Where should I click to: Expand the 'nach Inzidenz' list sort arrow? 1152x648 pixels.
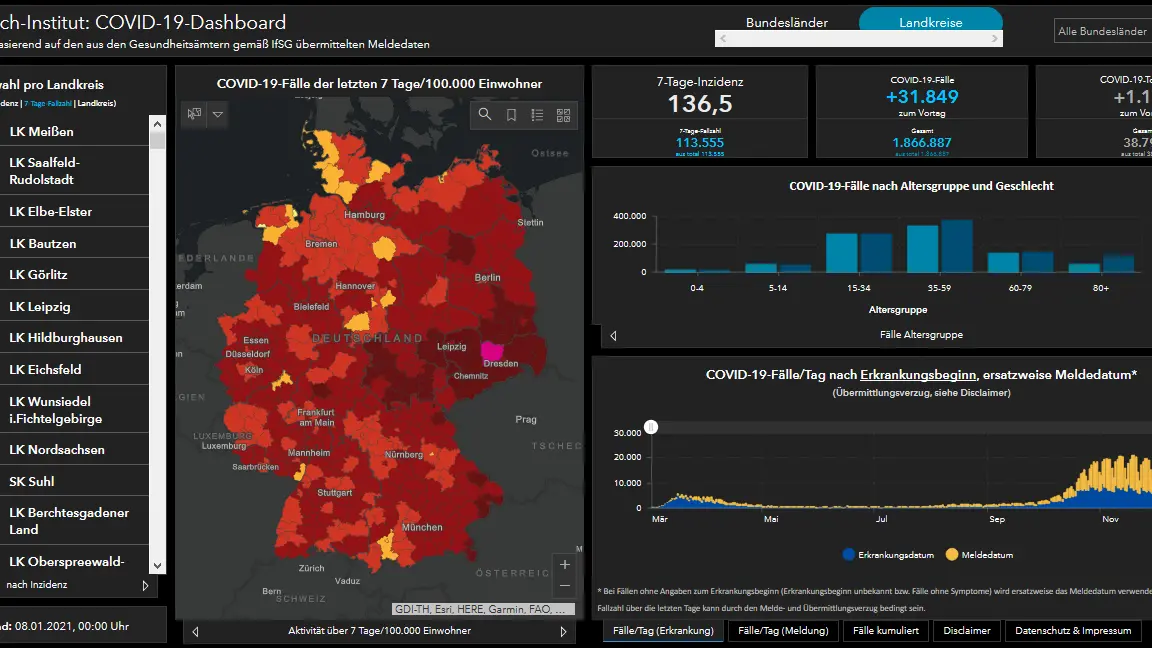pos(145,585)
